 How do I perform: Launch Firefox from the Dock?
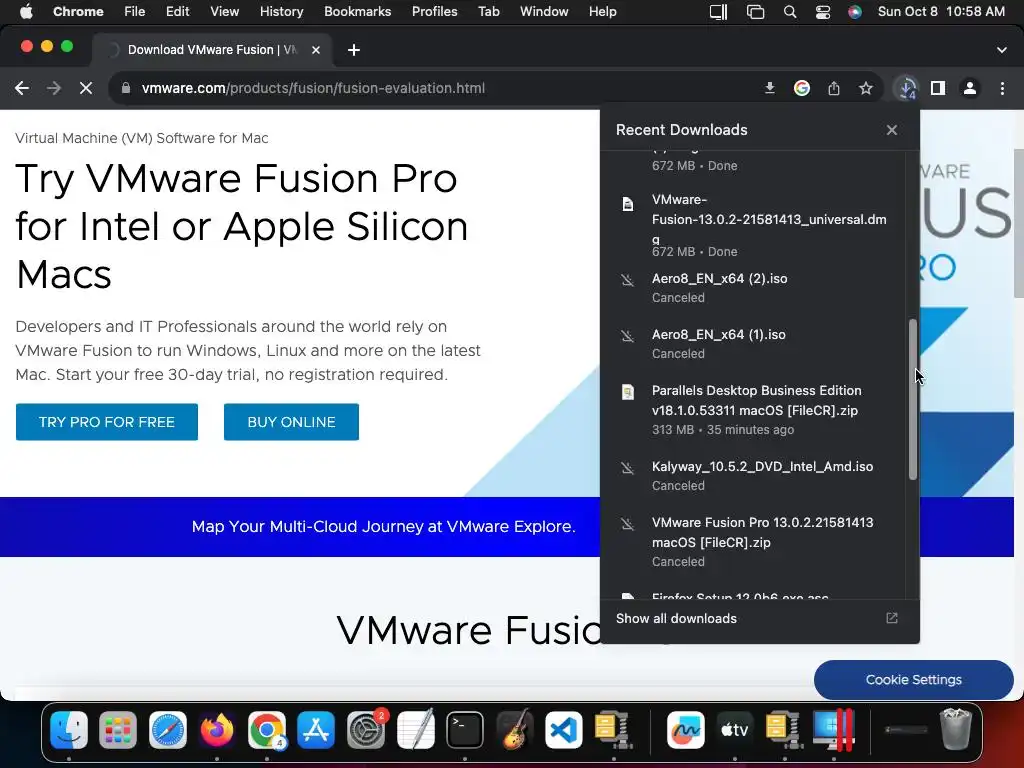pyautogui.click(x=217, y=729)
